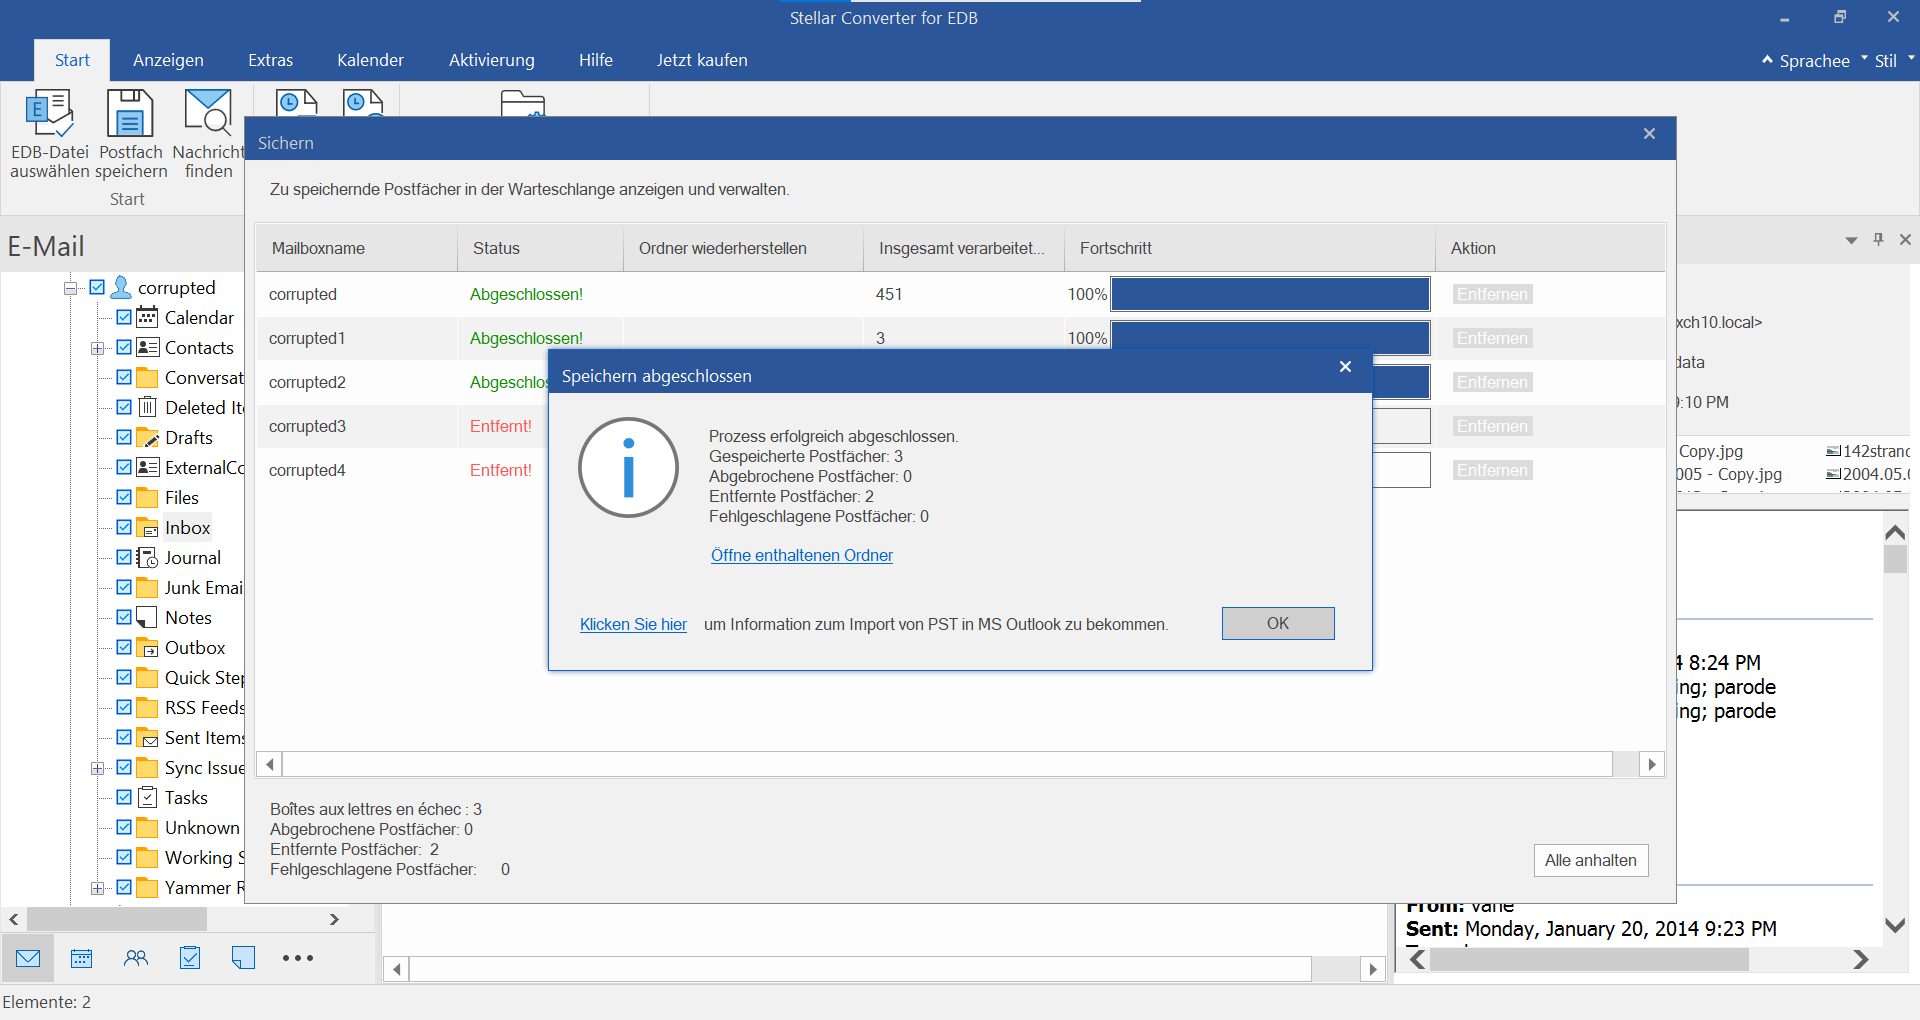Click the Notes view icon
The image size is (1920, 1020).
(x=243, y=958)
